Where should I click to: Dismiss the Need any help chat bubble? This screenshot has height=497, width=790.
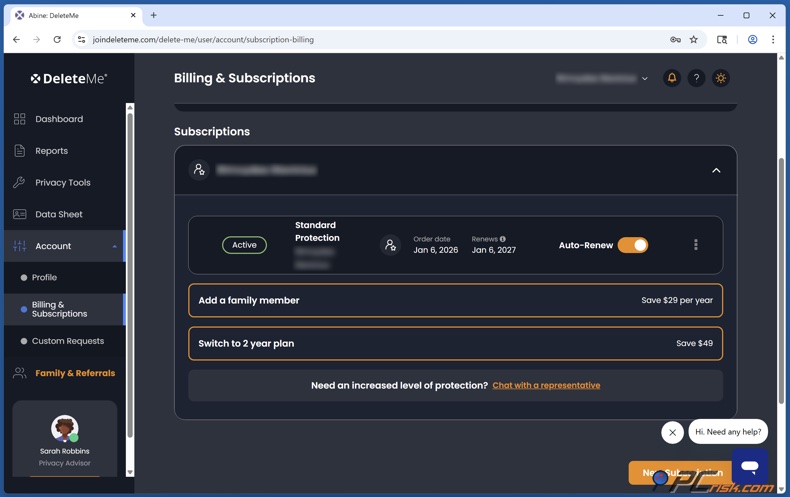(x=672, y=432)
